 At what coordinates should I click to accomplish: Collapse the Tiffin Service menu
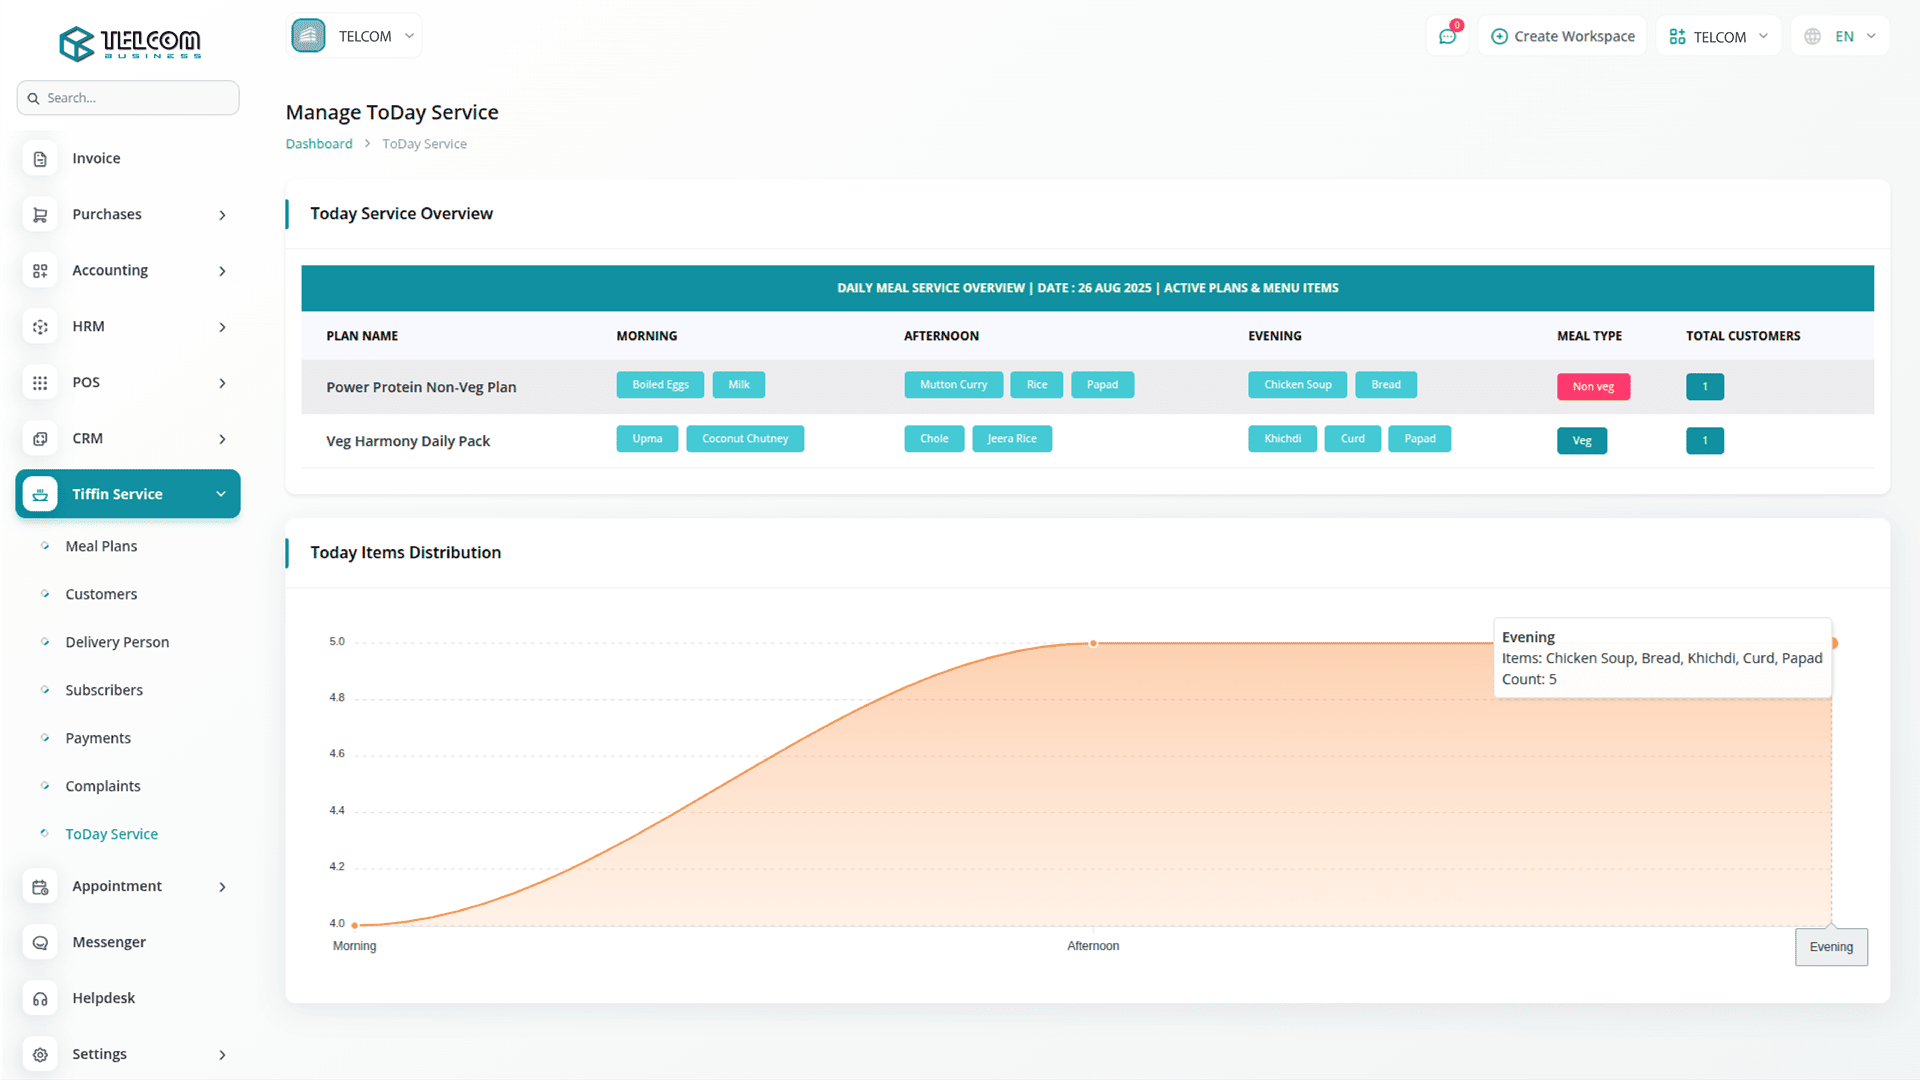click(221, 494)
